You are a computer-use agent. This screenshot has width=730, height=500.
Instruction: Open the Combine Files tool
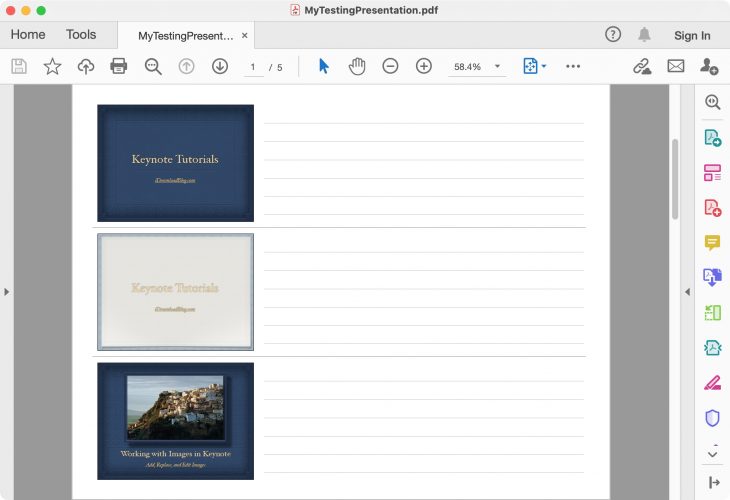click(x=712, y=277)
